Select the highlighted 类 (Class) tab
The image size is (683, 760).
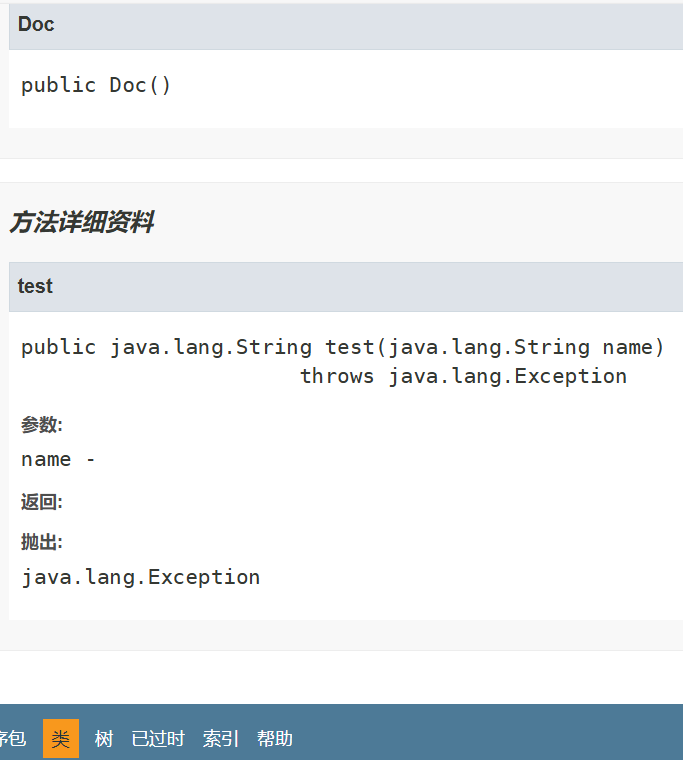click(x=61, y=739)
